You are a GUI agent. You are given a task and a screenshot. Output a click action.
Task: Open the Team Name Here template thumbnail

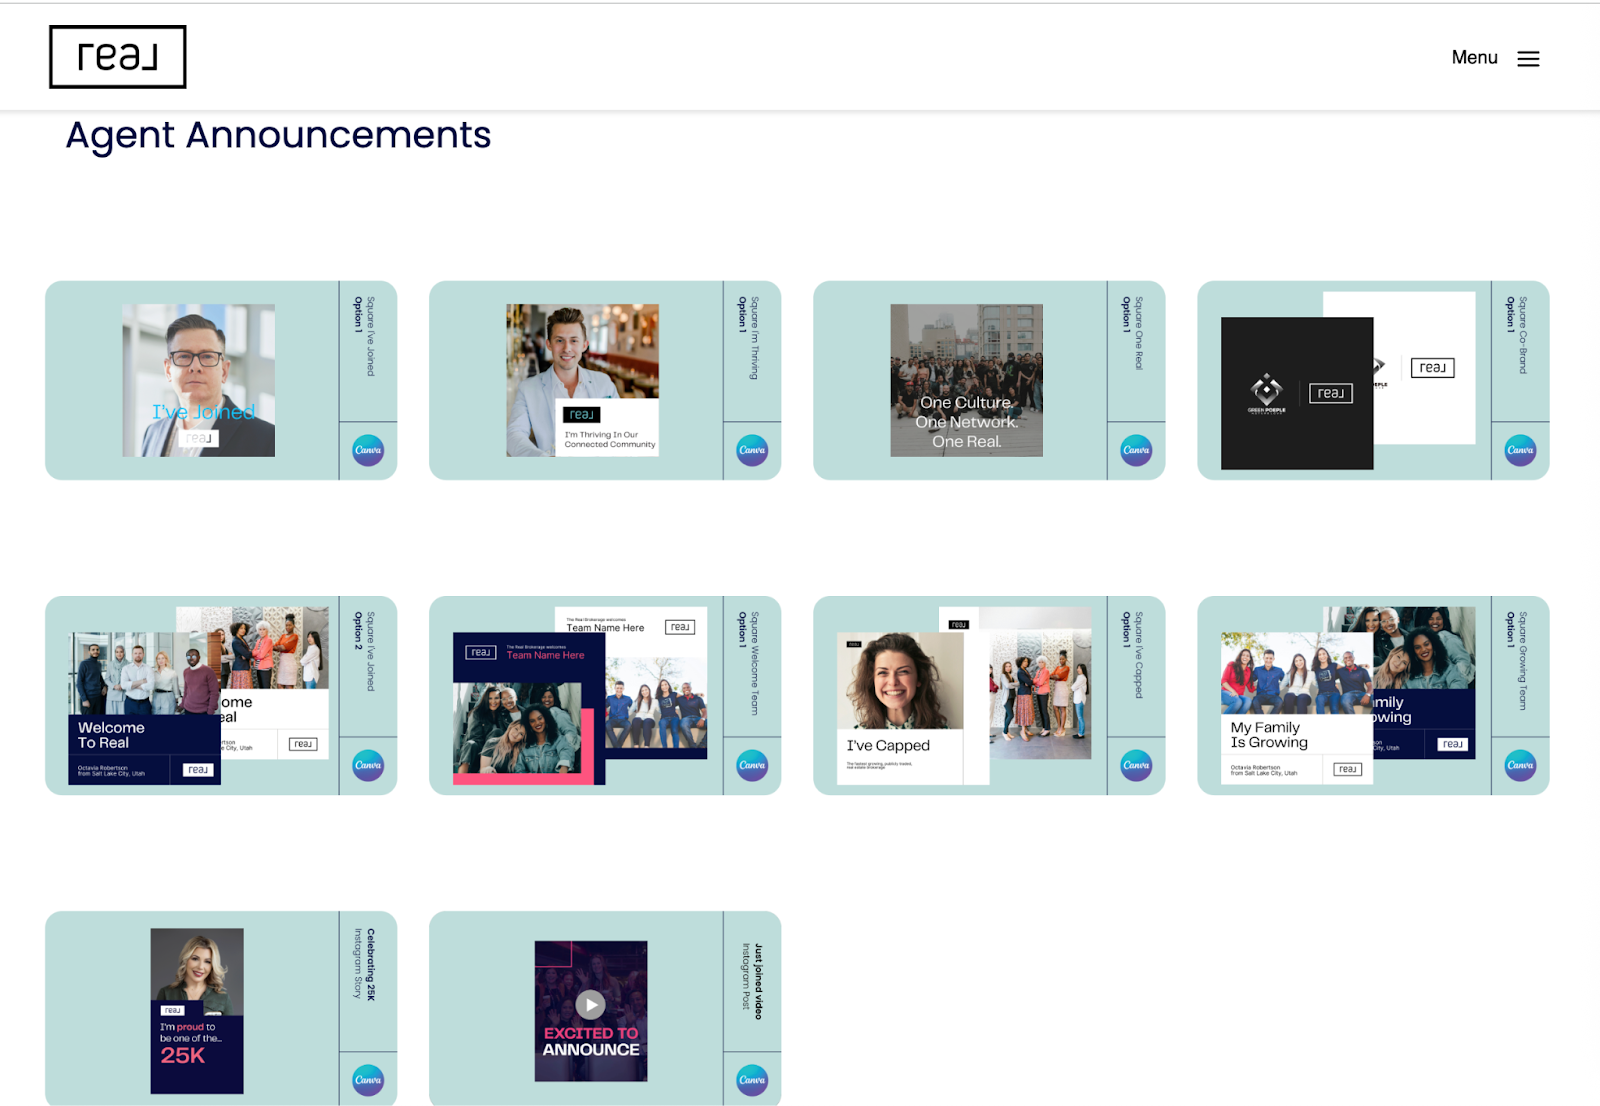pos(529,708)
